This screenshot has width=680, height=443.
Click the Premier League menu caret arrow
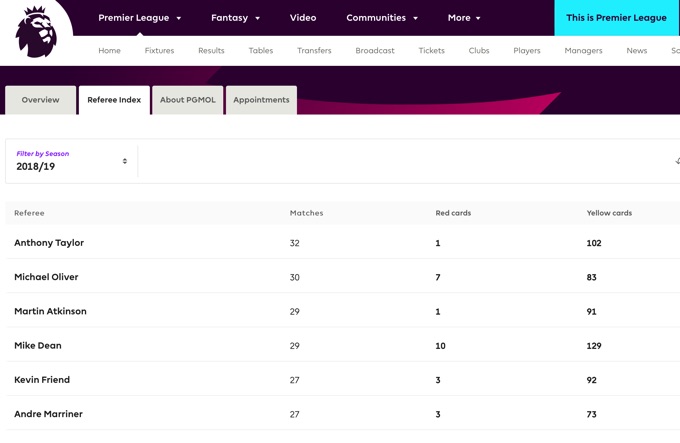click(x=178, y=18)
